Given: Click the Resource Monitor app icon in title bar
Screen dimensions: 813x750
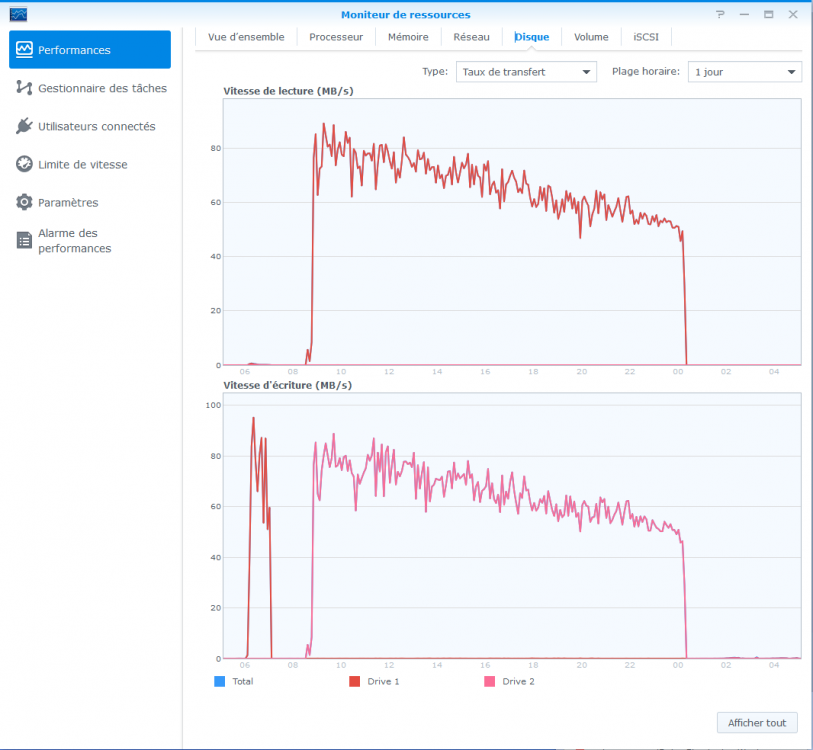Looking at the screenshot, I should click(x=18, y=15).
